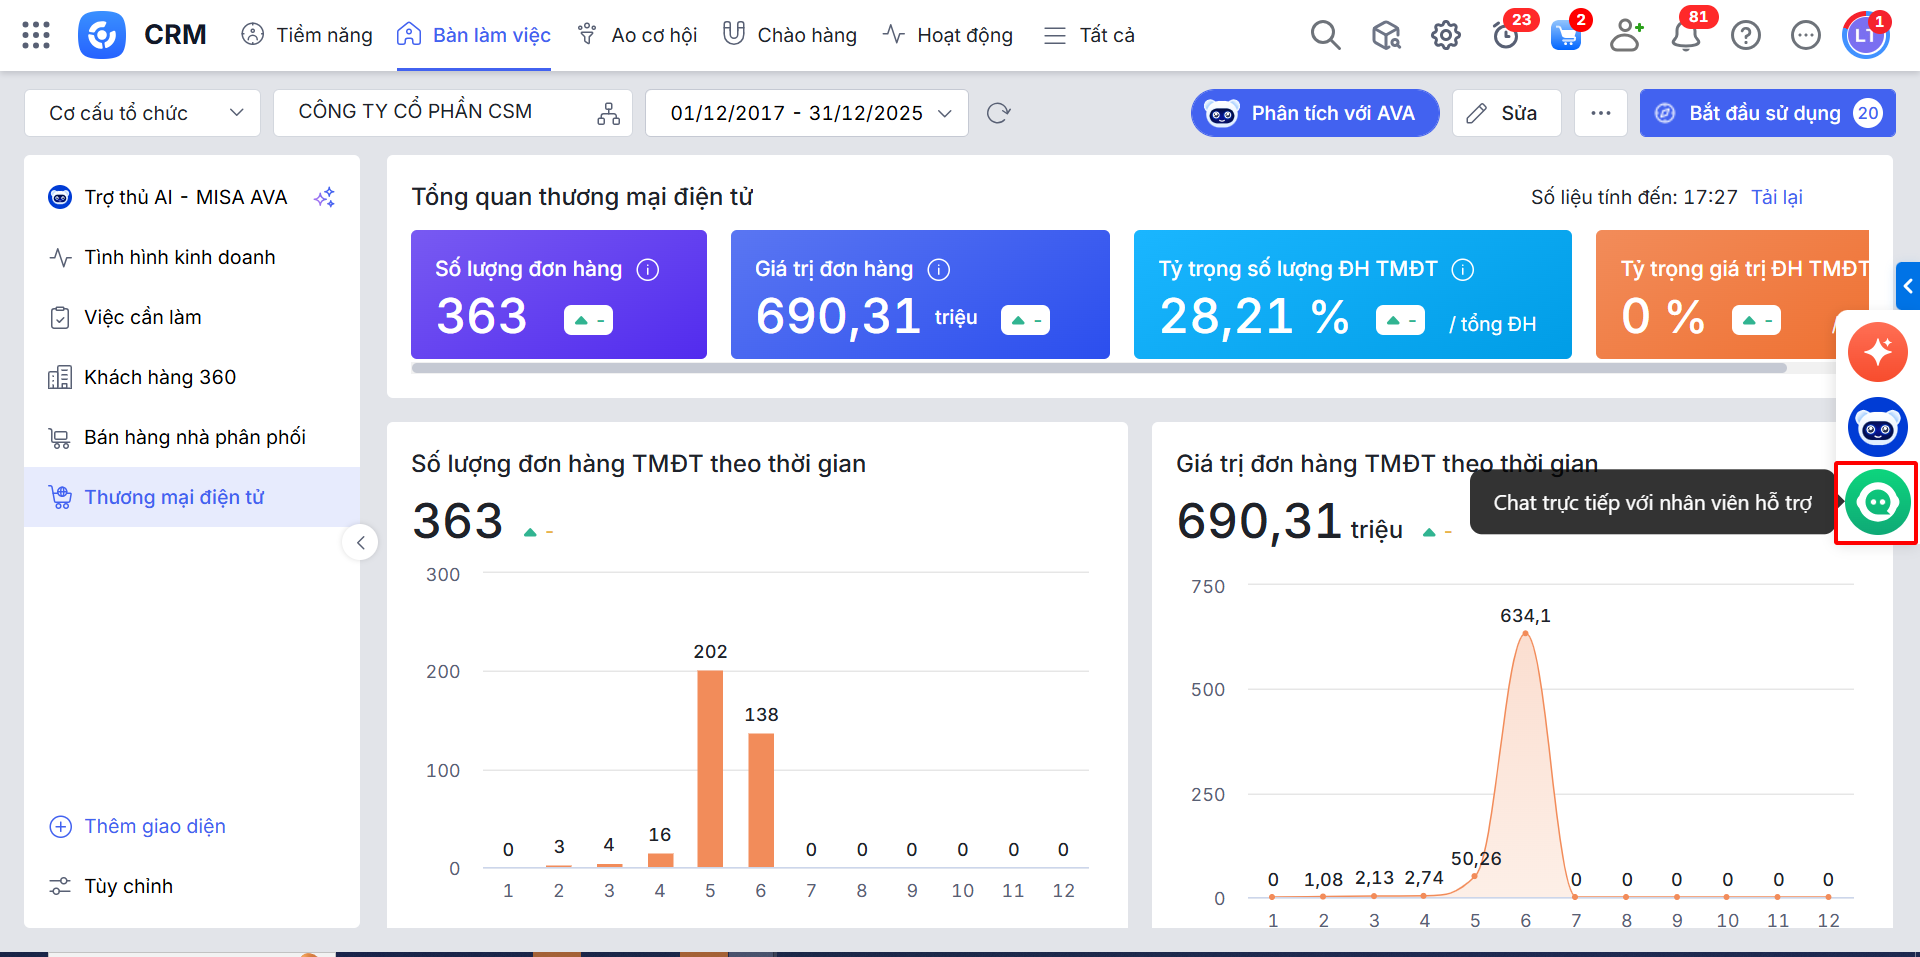The width and height of the screenshot is (1920, 957).
Task: Refresh data using the reload icon
Action: point(998,113)
